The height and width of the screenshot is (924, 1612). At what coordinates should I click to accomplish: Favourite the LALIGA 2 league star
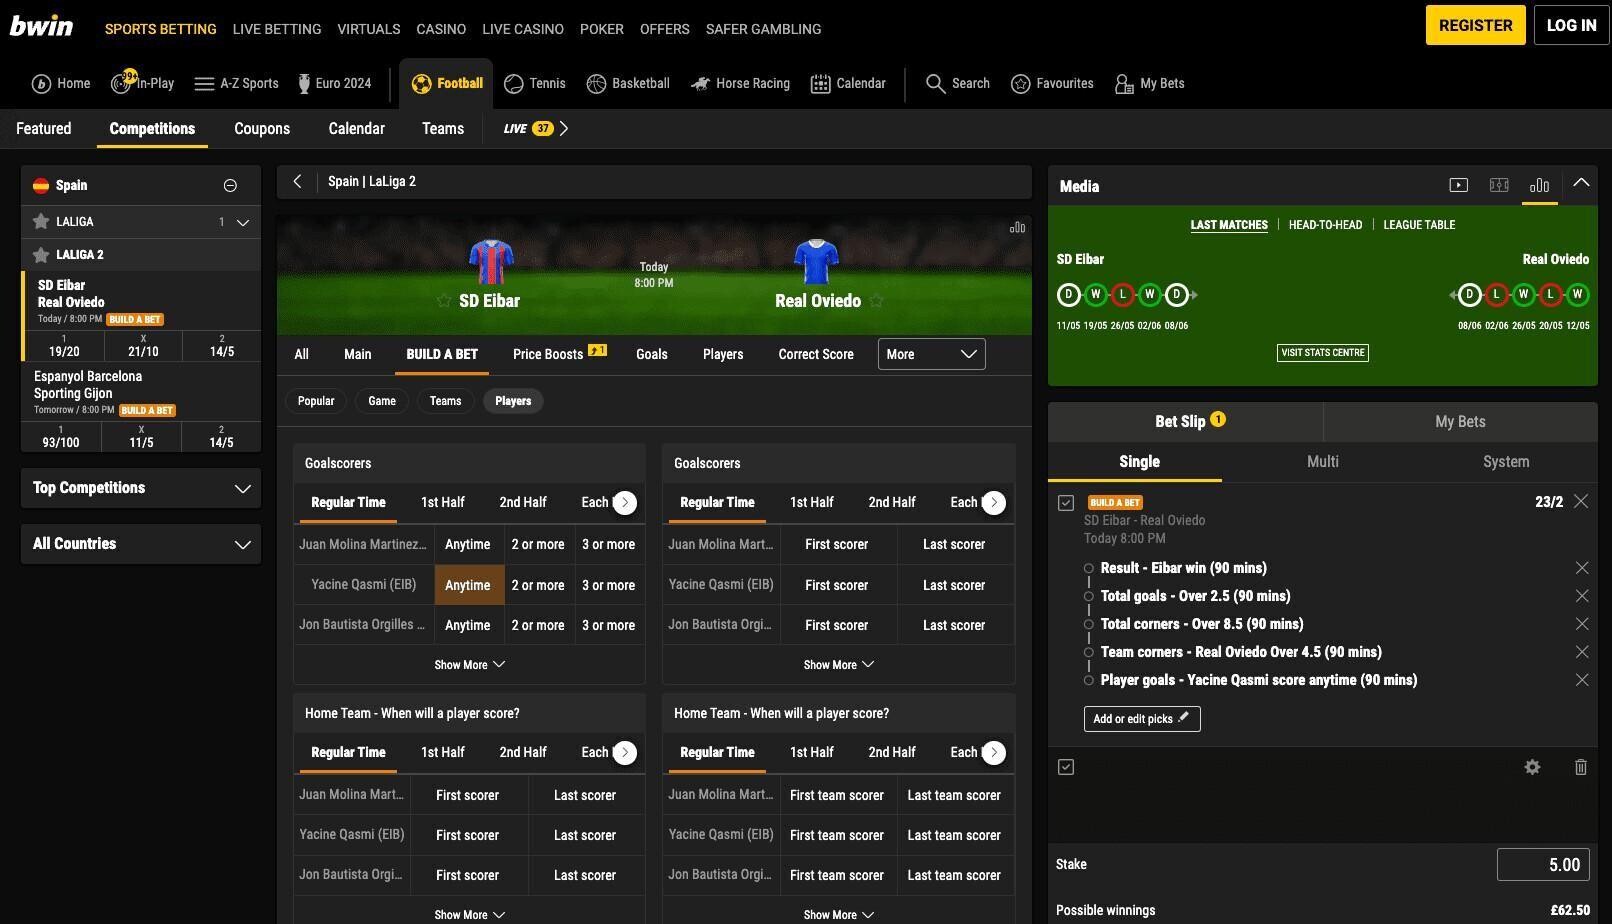41,255
